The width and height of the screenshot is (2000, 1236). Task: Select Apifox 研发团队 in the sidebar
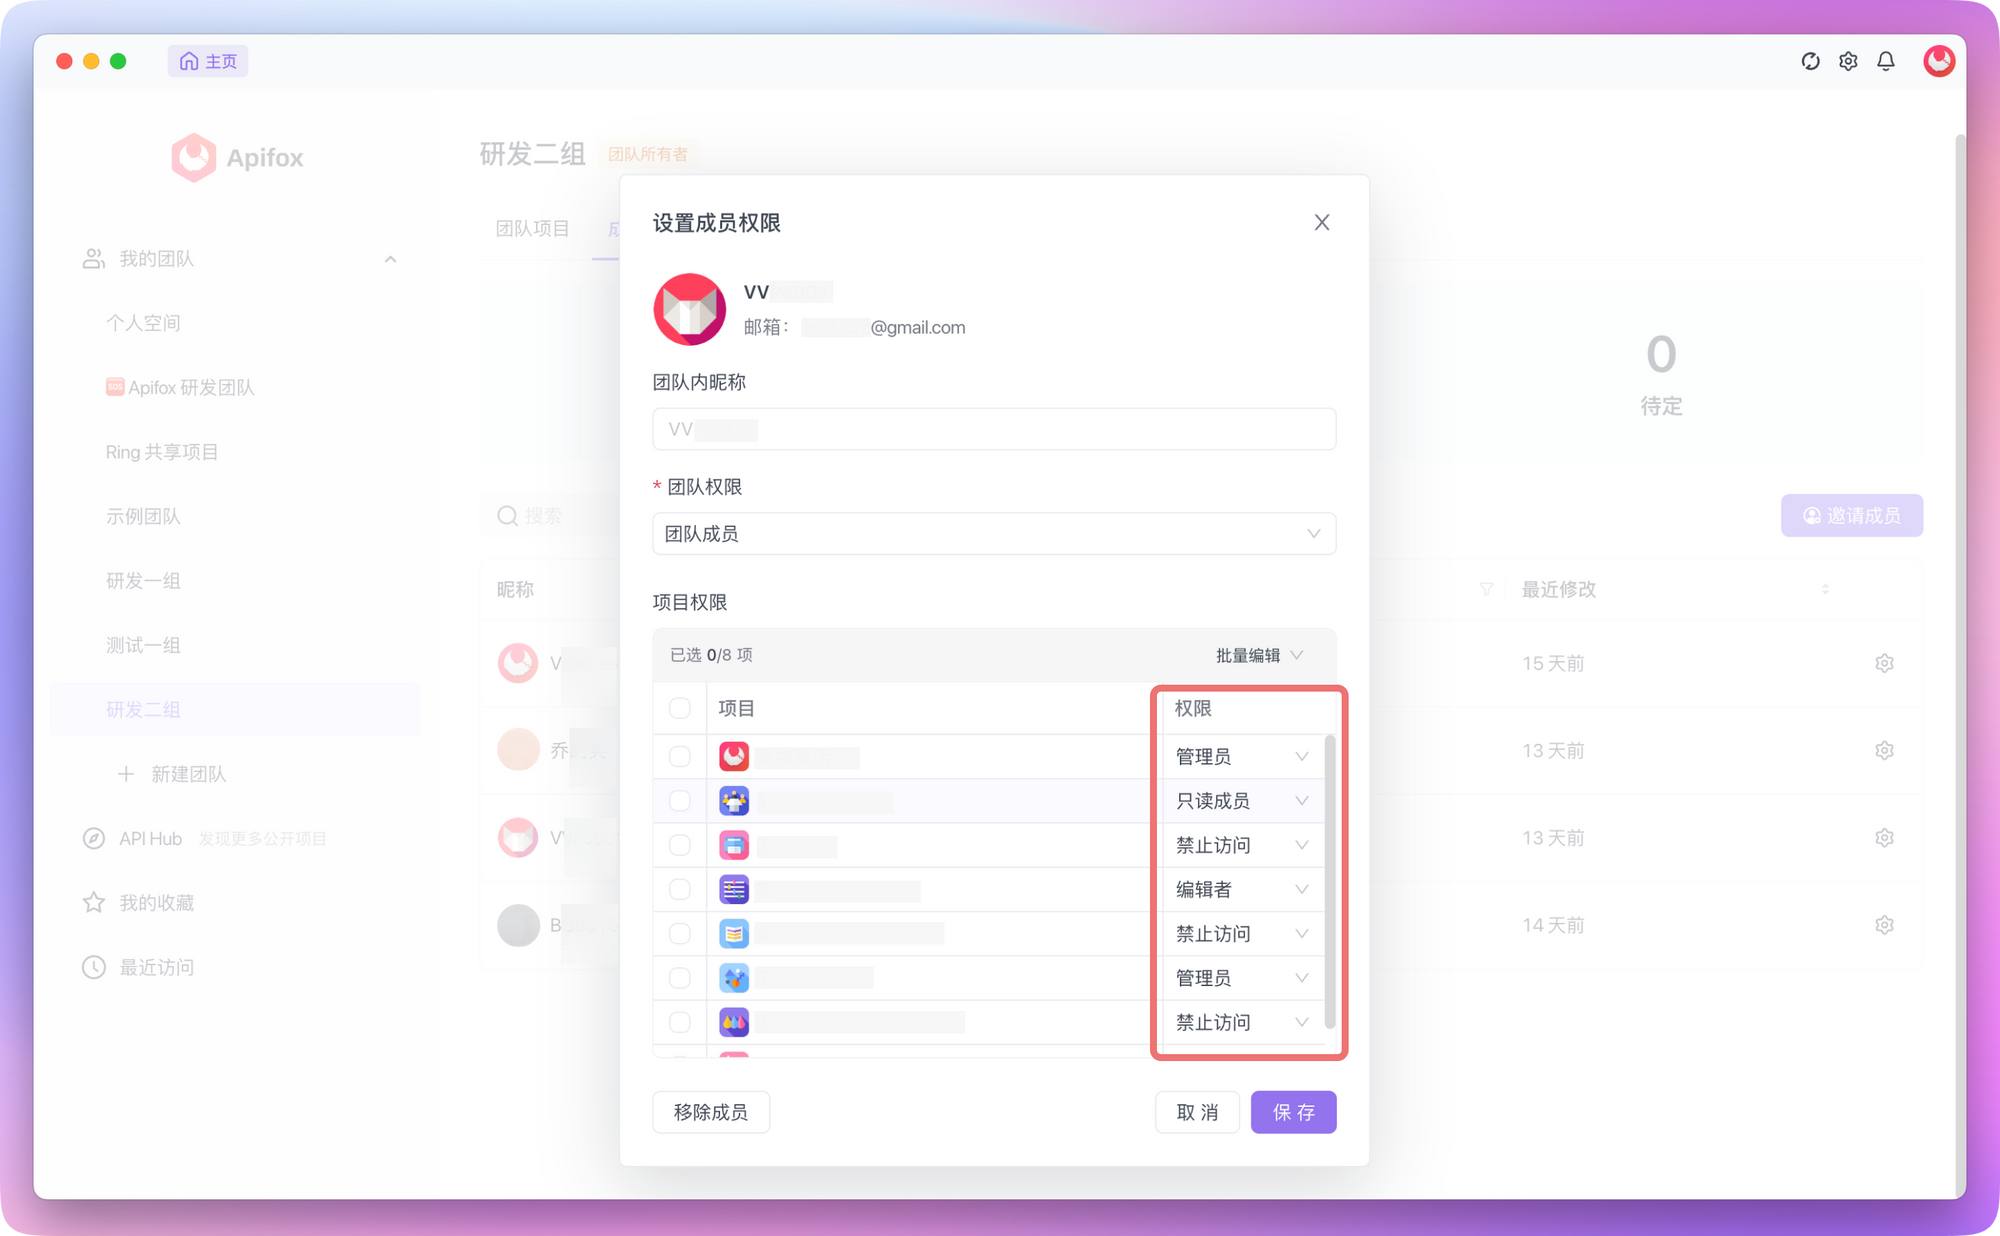(180, 387)
